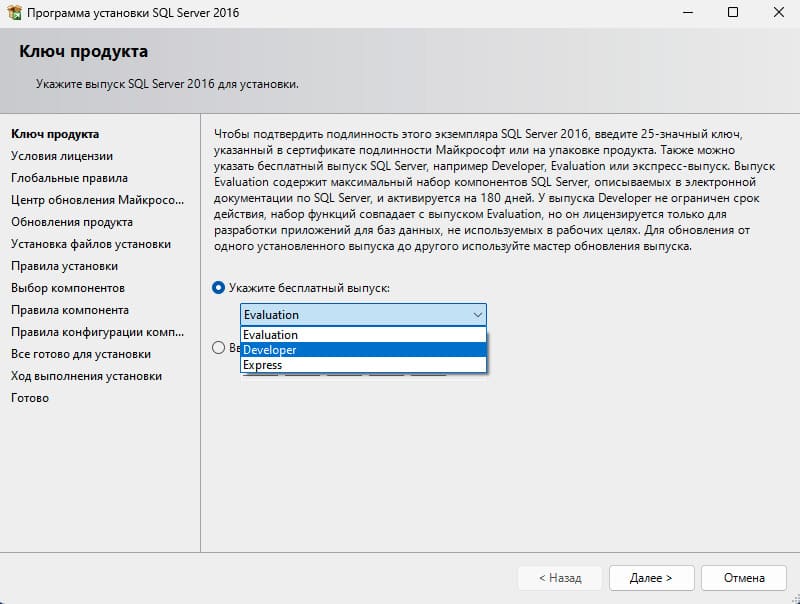Click the < Назад button
Viewport: 800px width, 604px height.
(x=560, y=578)
